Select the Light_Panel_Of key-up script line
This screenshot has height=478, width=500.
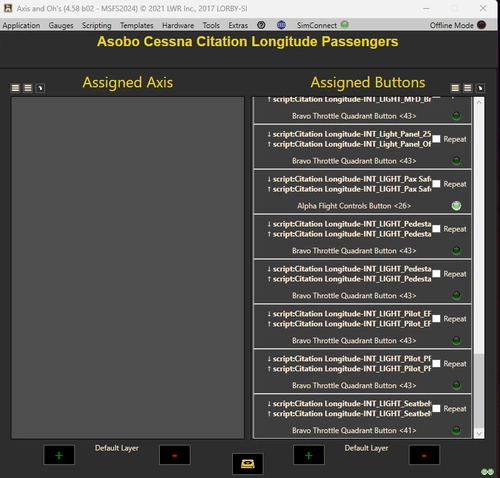pos(349,144)
